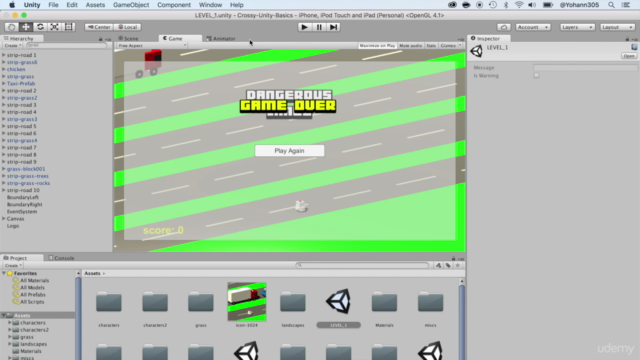Open macOS Spotlight search
640x360 pixels.
[x=611, y=5]
